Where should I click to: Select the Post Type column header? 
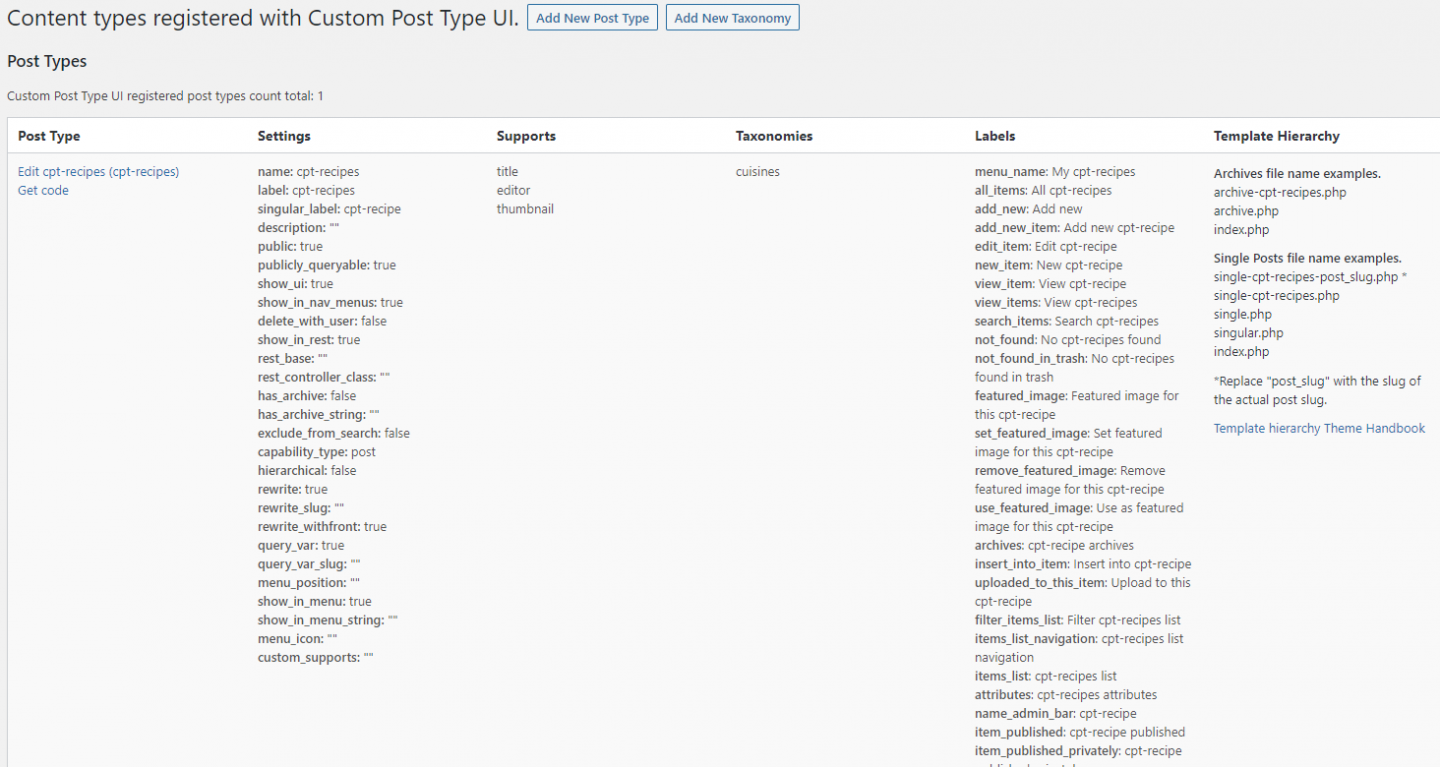tap(49, 136)
